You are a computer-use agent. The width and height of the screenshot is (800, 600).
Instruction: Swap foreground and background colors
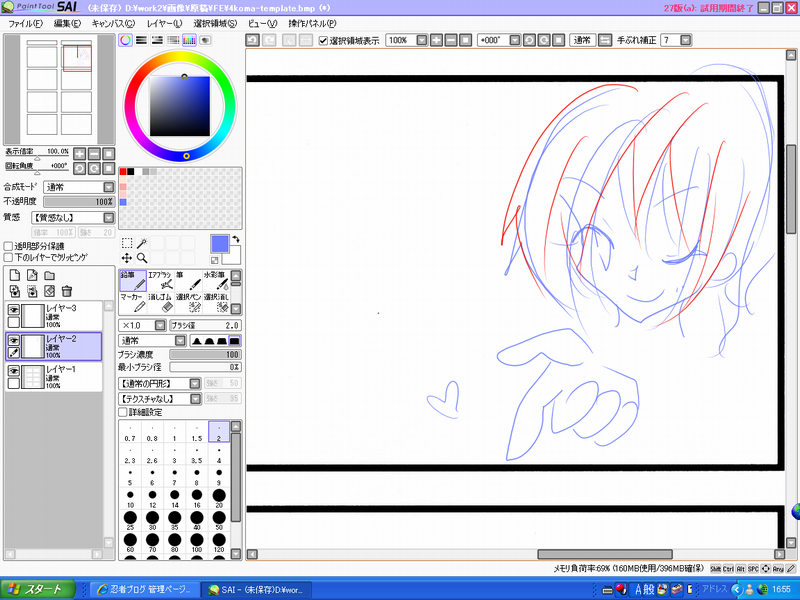pyautogui.click(x=236, y=239)
